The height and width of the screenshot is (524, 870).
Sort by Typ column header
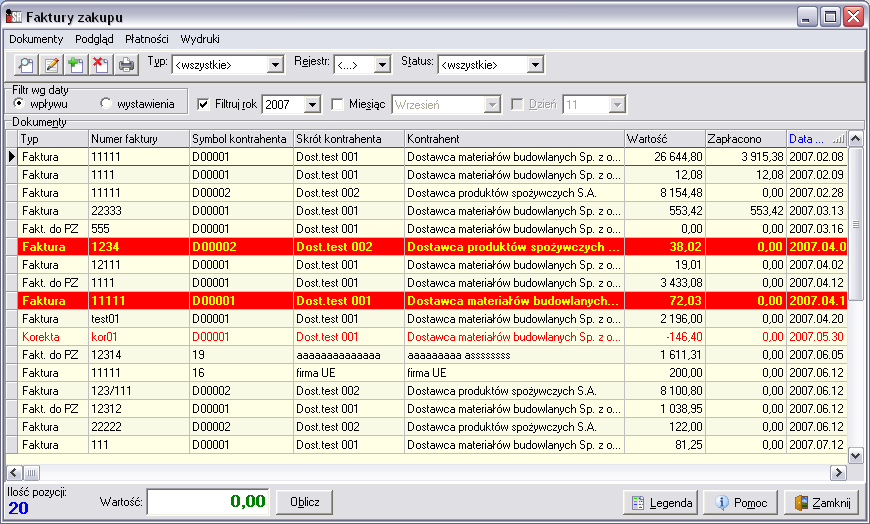pos(53,139)
